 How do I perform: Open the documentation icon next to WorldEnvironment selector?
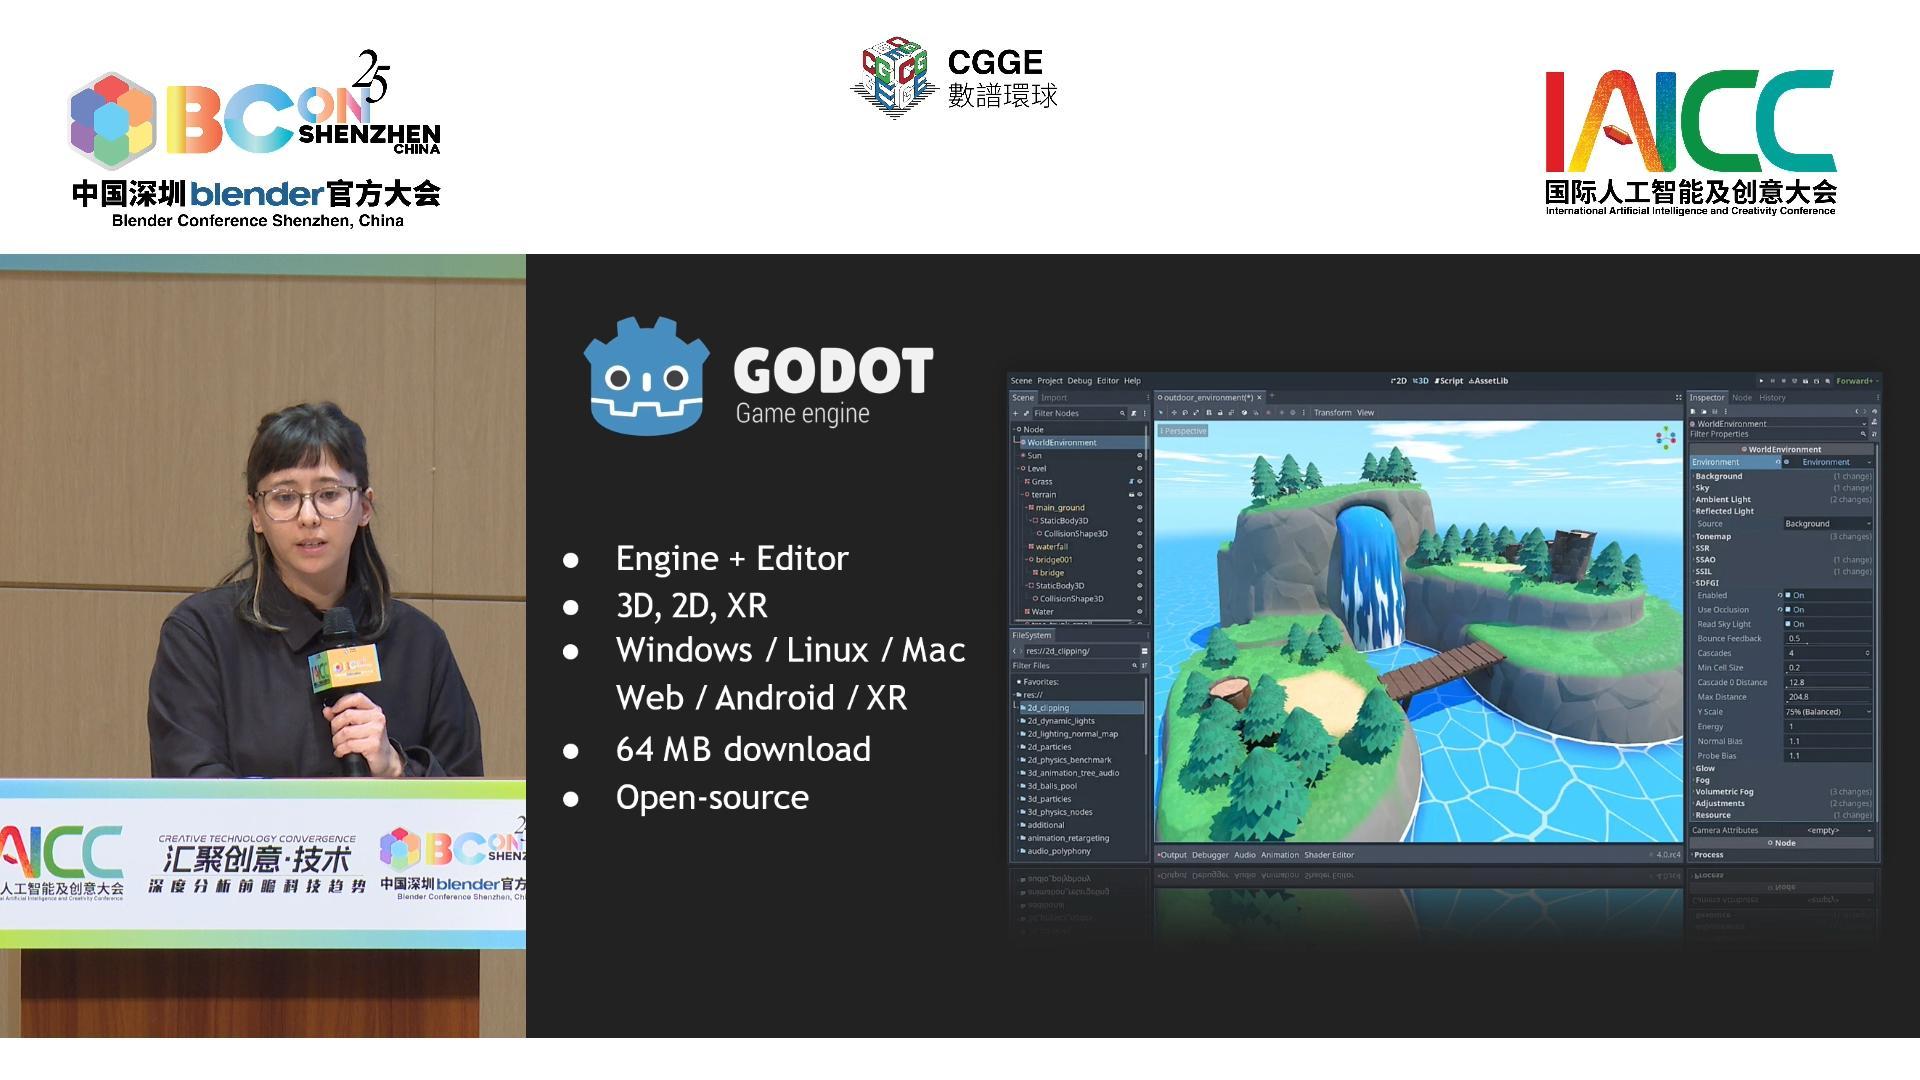[1874, 422]
